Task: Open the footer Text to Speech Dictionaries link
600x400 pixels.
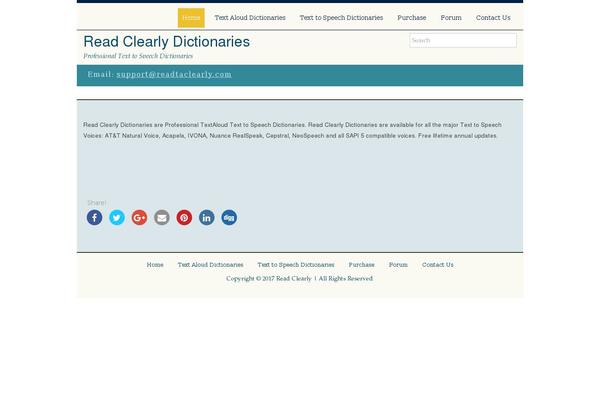Action: [296, 264]
